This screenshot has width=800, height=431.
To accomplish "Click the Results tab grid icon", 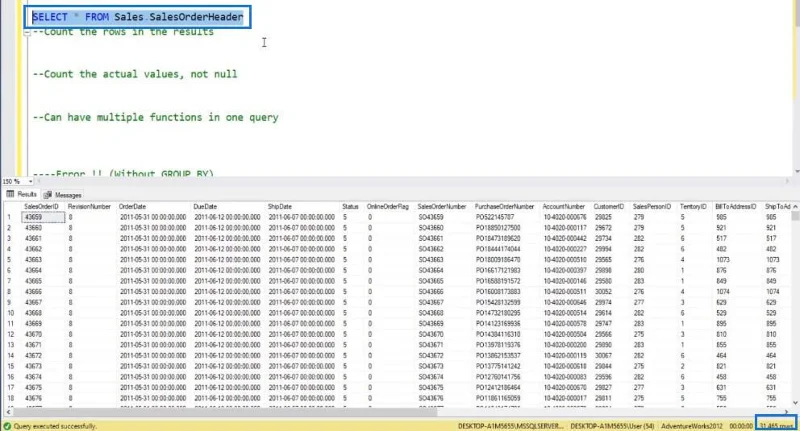I will tap(10, 194).
